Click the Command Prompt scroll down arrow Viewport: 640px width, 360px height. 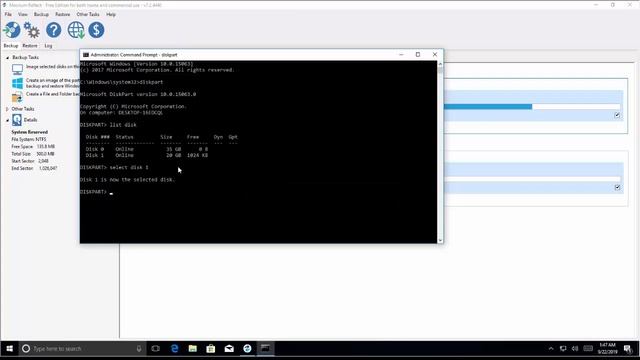[440, 240]
